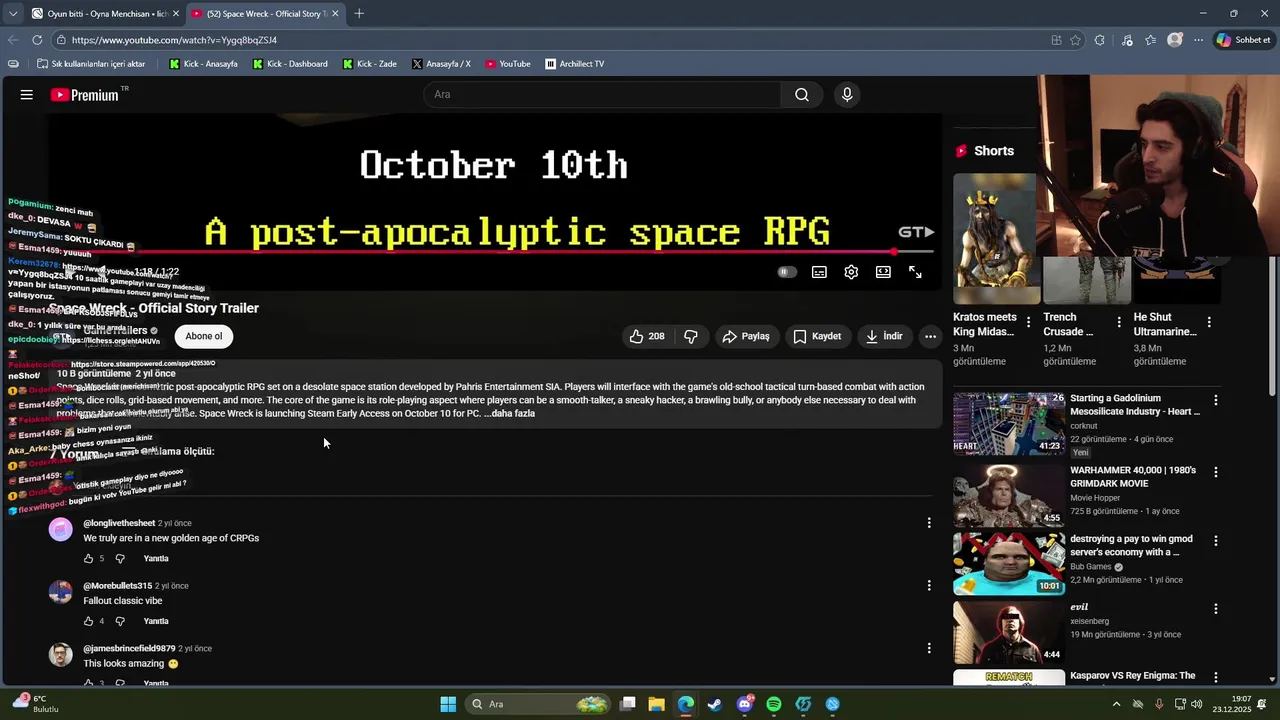Open options for WARHAMMER 40,000 video

click(1216, 471)
